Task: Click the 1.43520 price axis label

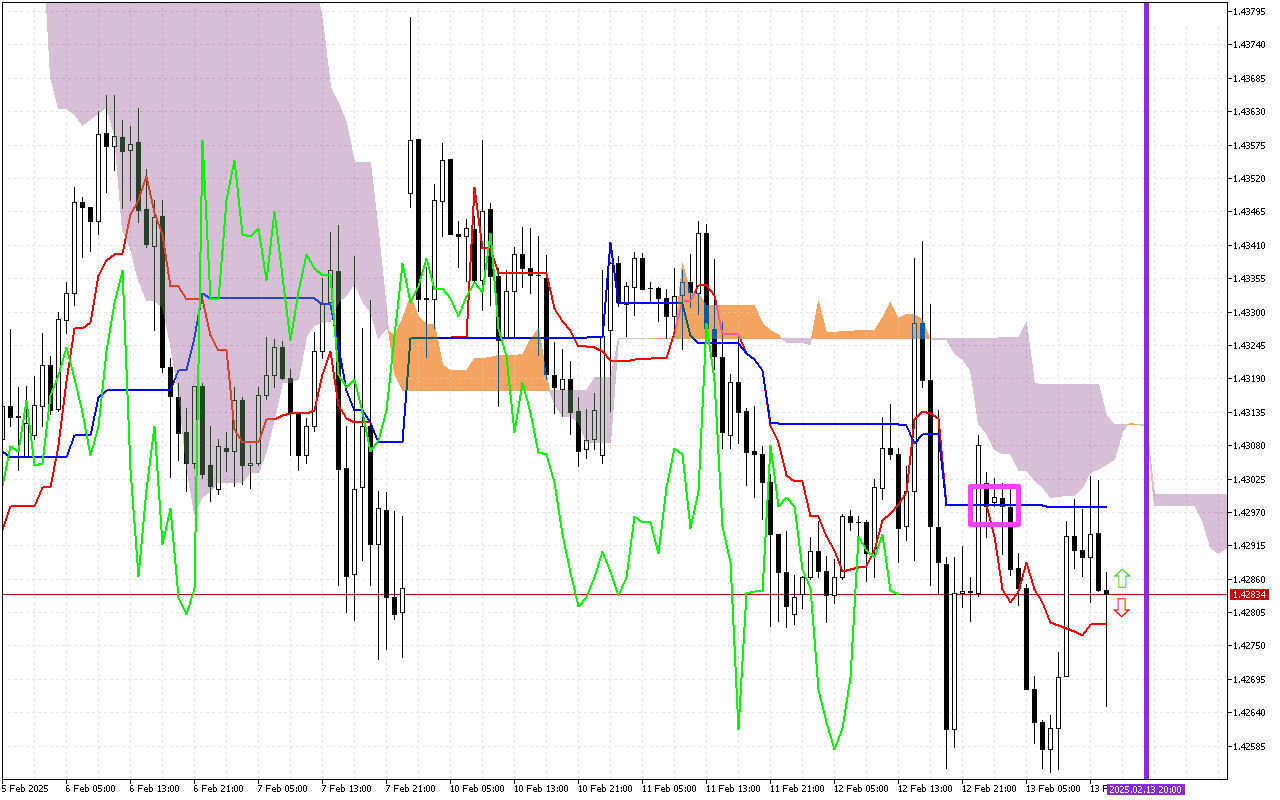Action: click(x=1249, y=179)
